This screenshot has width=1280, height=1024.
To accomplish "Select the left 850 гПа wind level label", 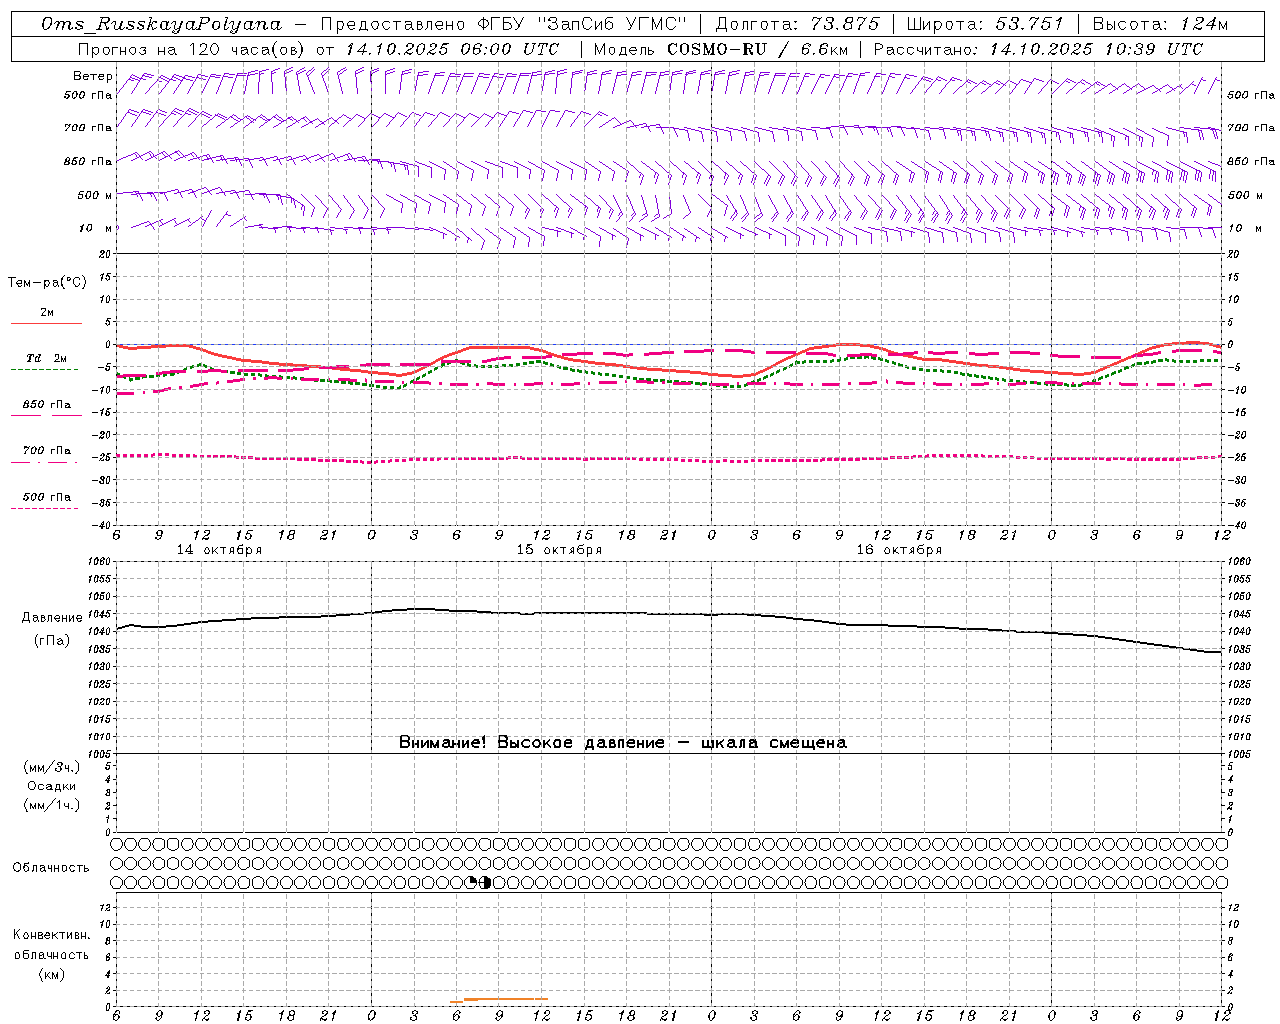I will pyautogui.click(x=88, y=161).
